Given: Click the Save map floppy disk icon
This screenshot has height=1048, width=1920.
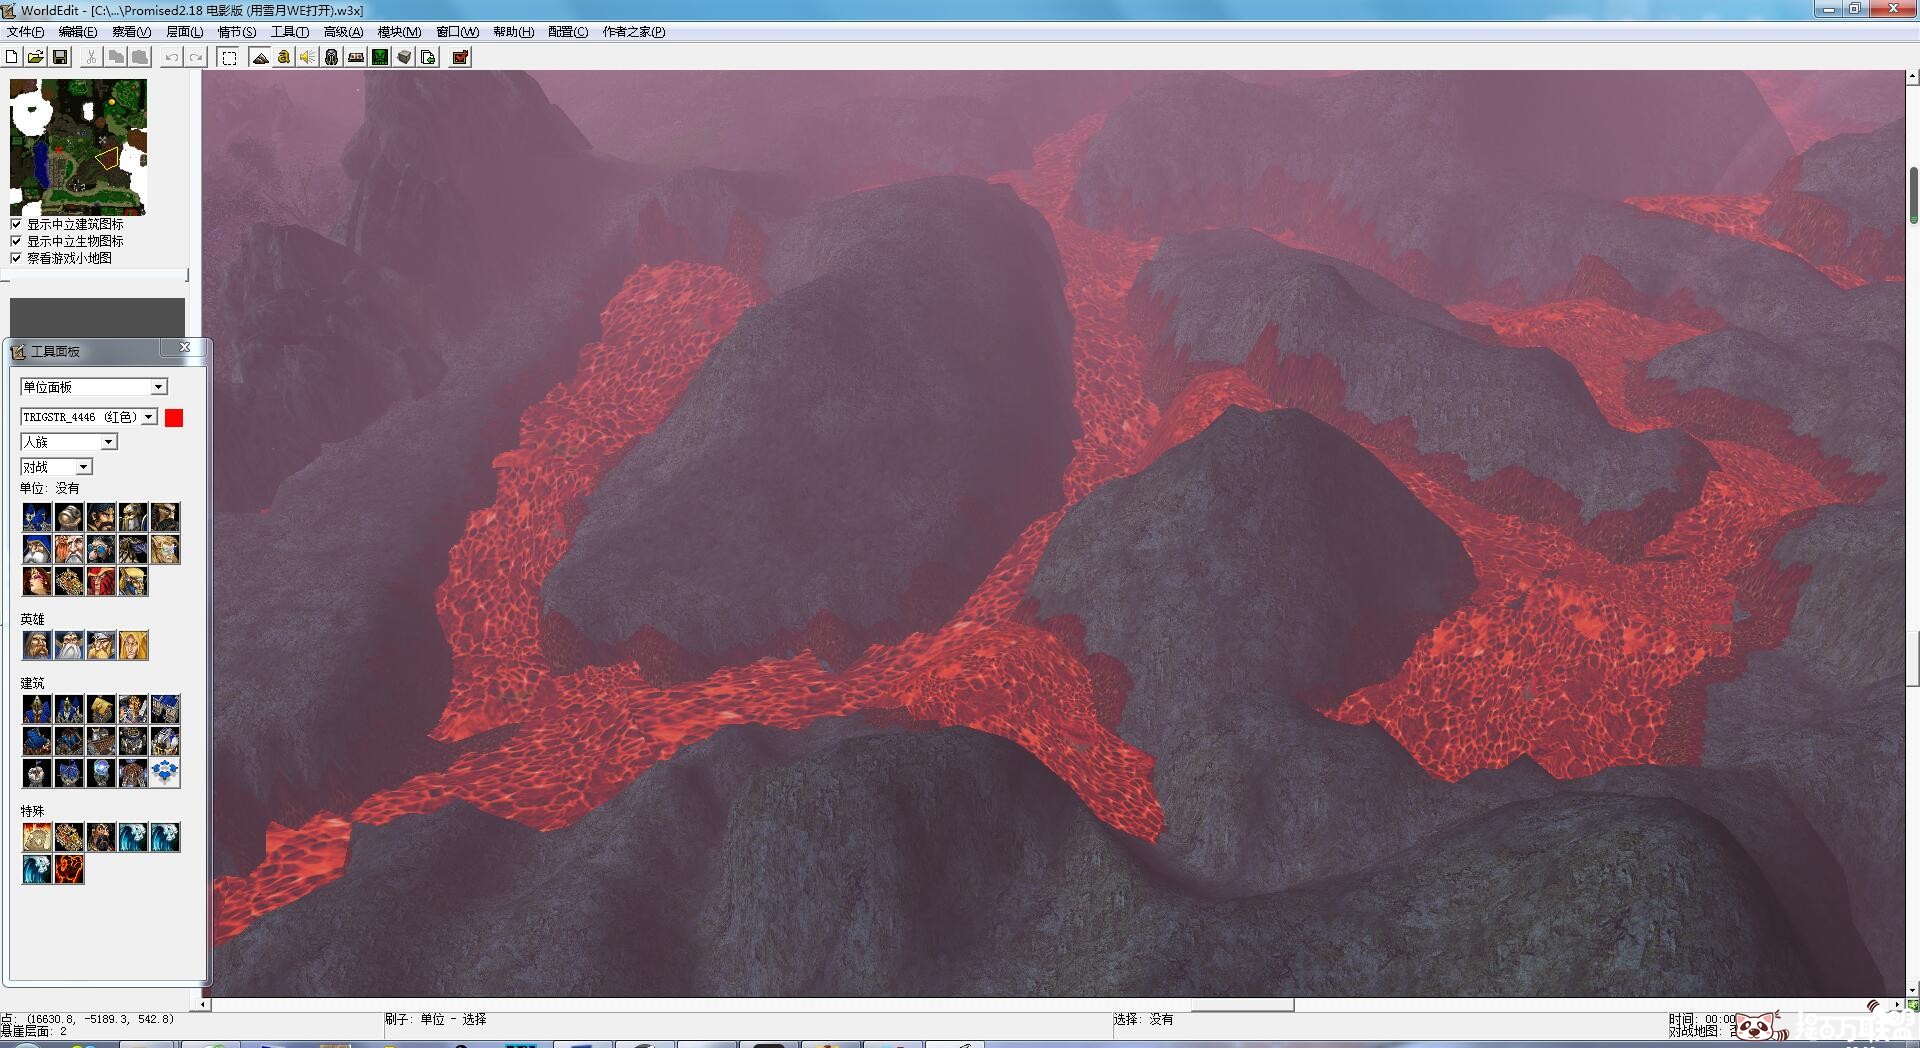Looking at the screenshot, I should coord(60,57).
